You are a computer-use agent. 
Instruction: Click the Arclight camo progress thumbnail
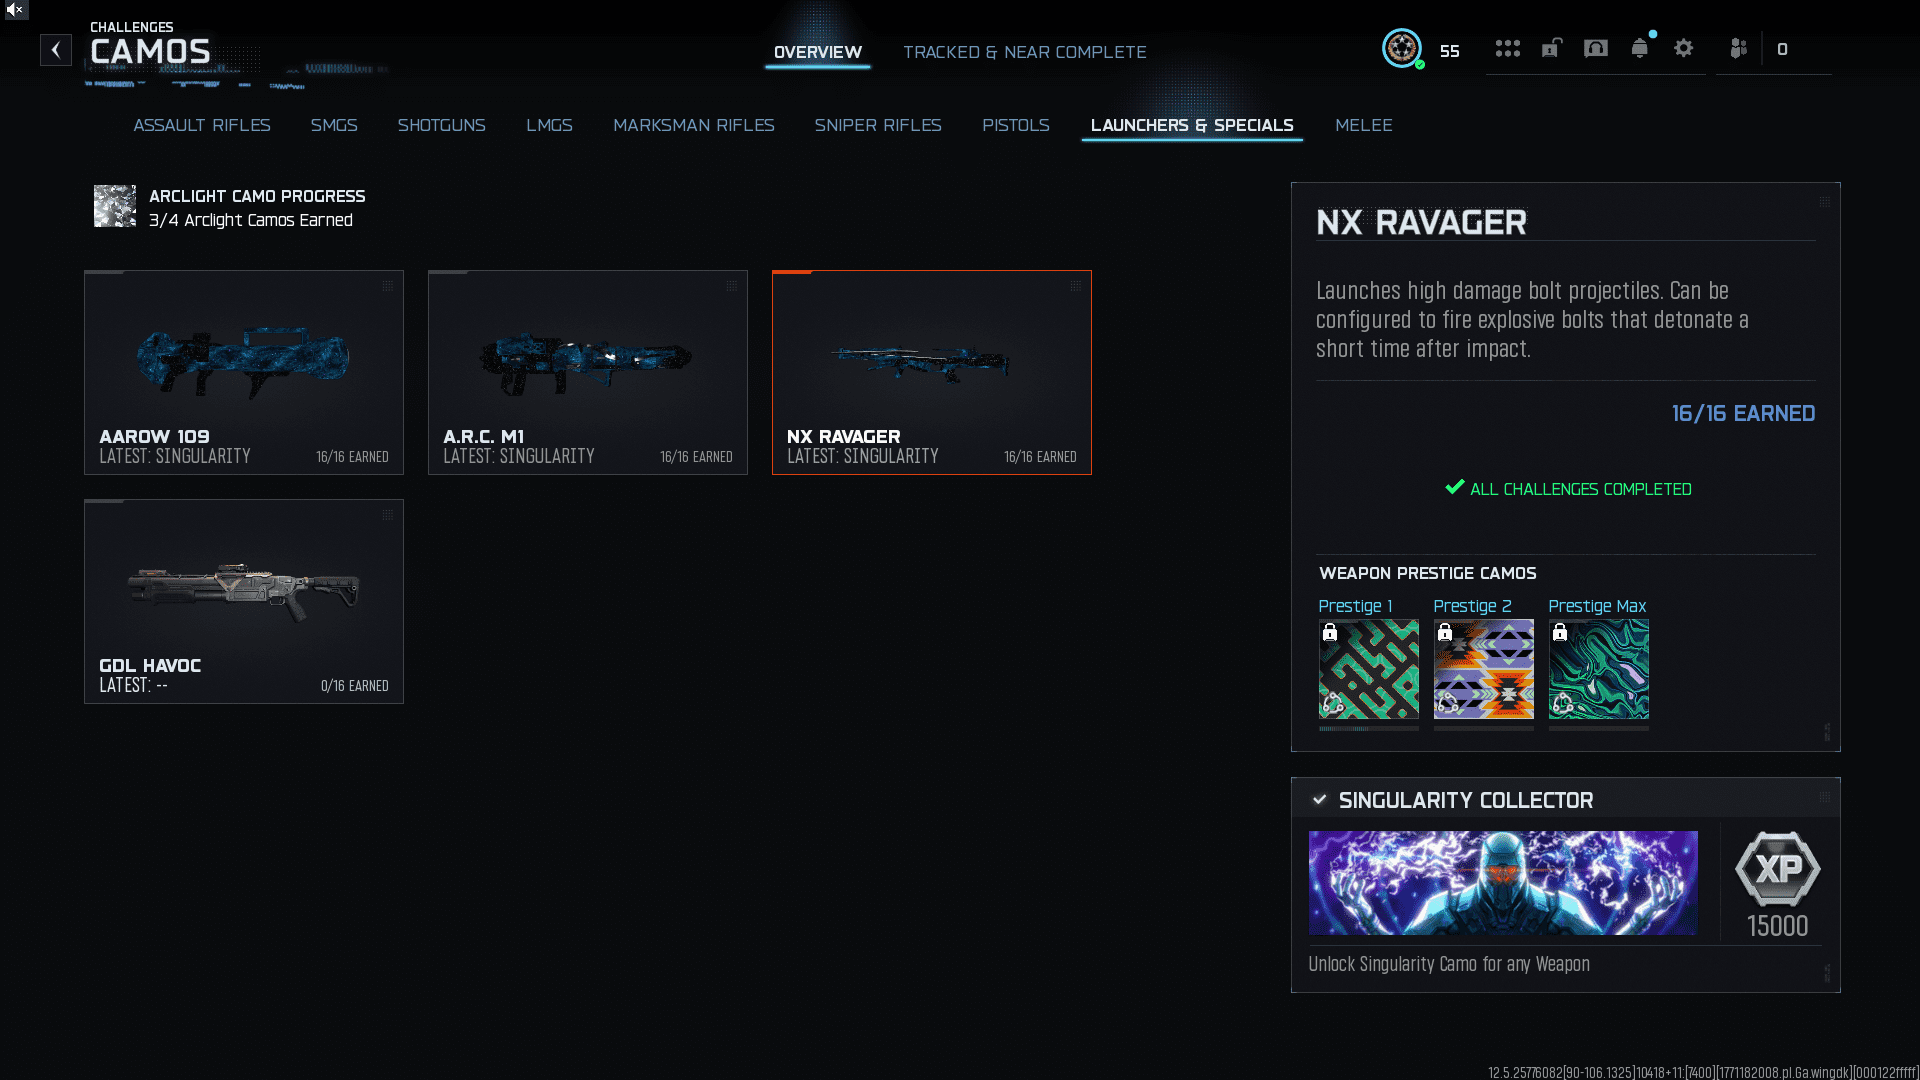pyautogui.click(x=115, y=206)
